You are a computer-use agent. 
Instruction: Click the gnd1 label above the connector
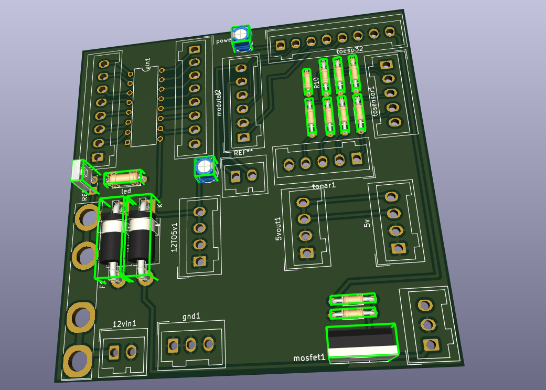[191, 316]
